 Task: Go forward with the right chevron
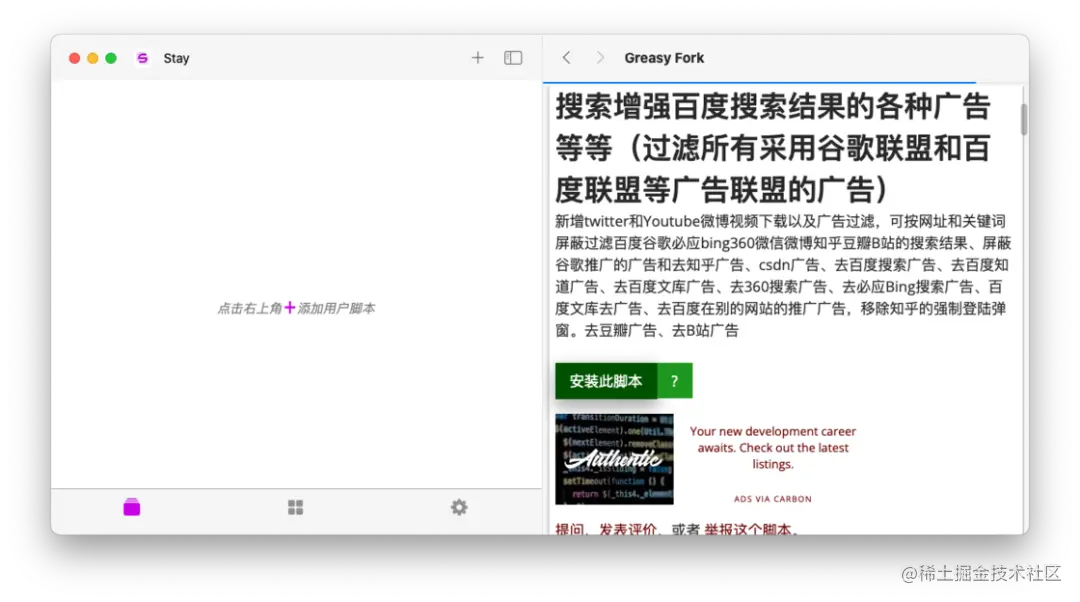600,58
